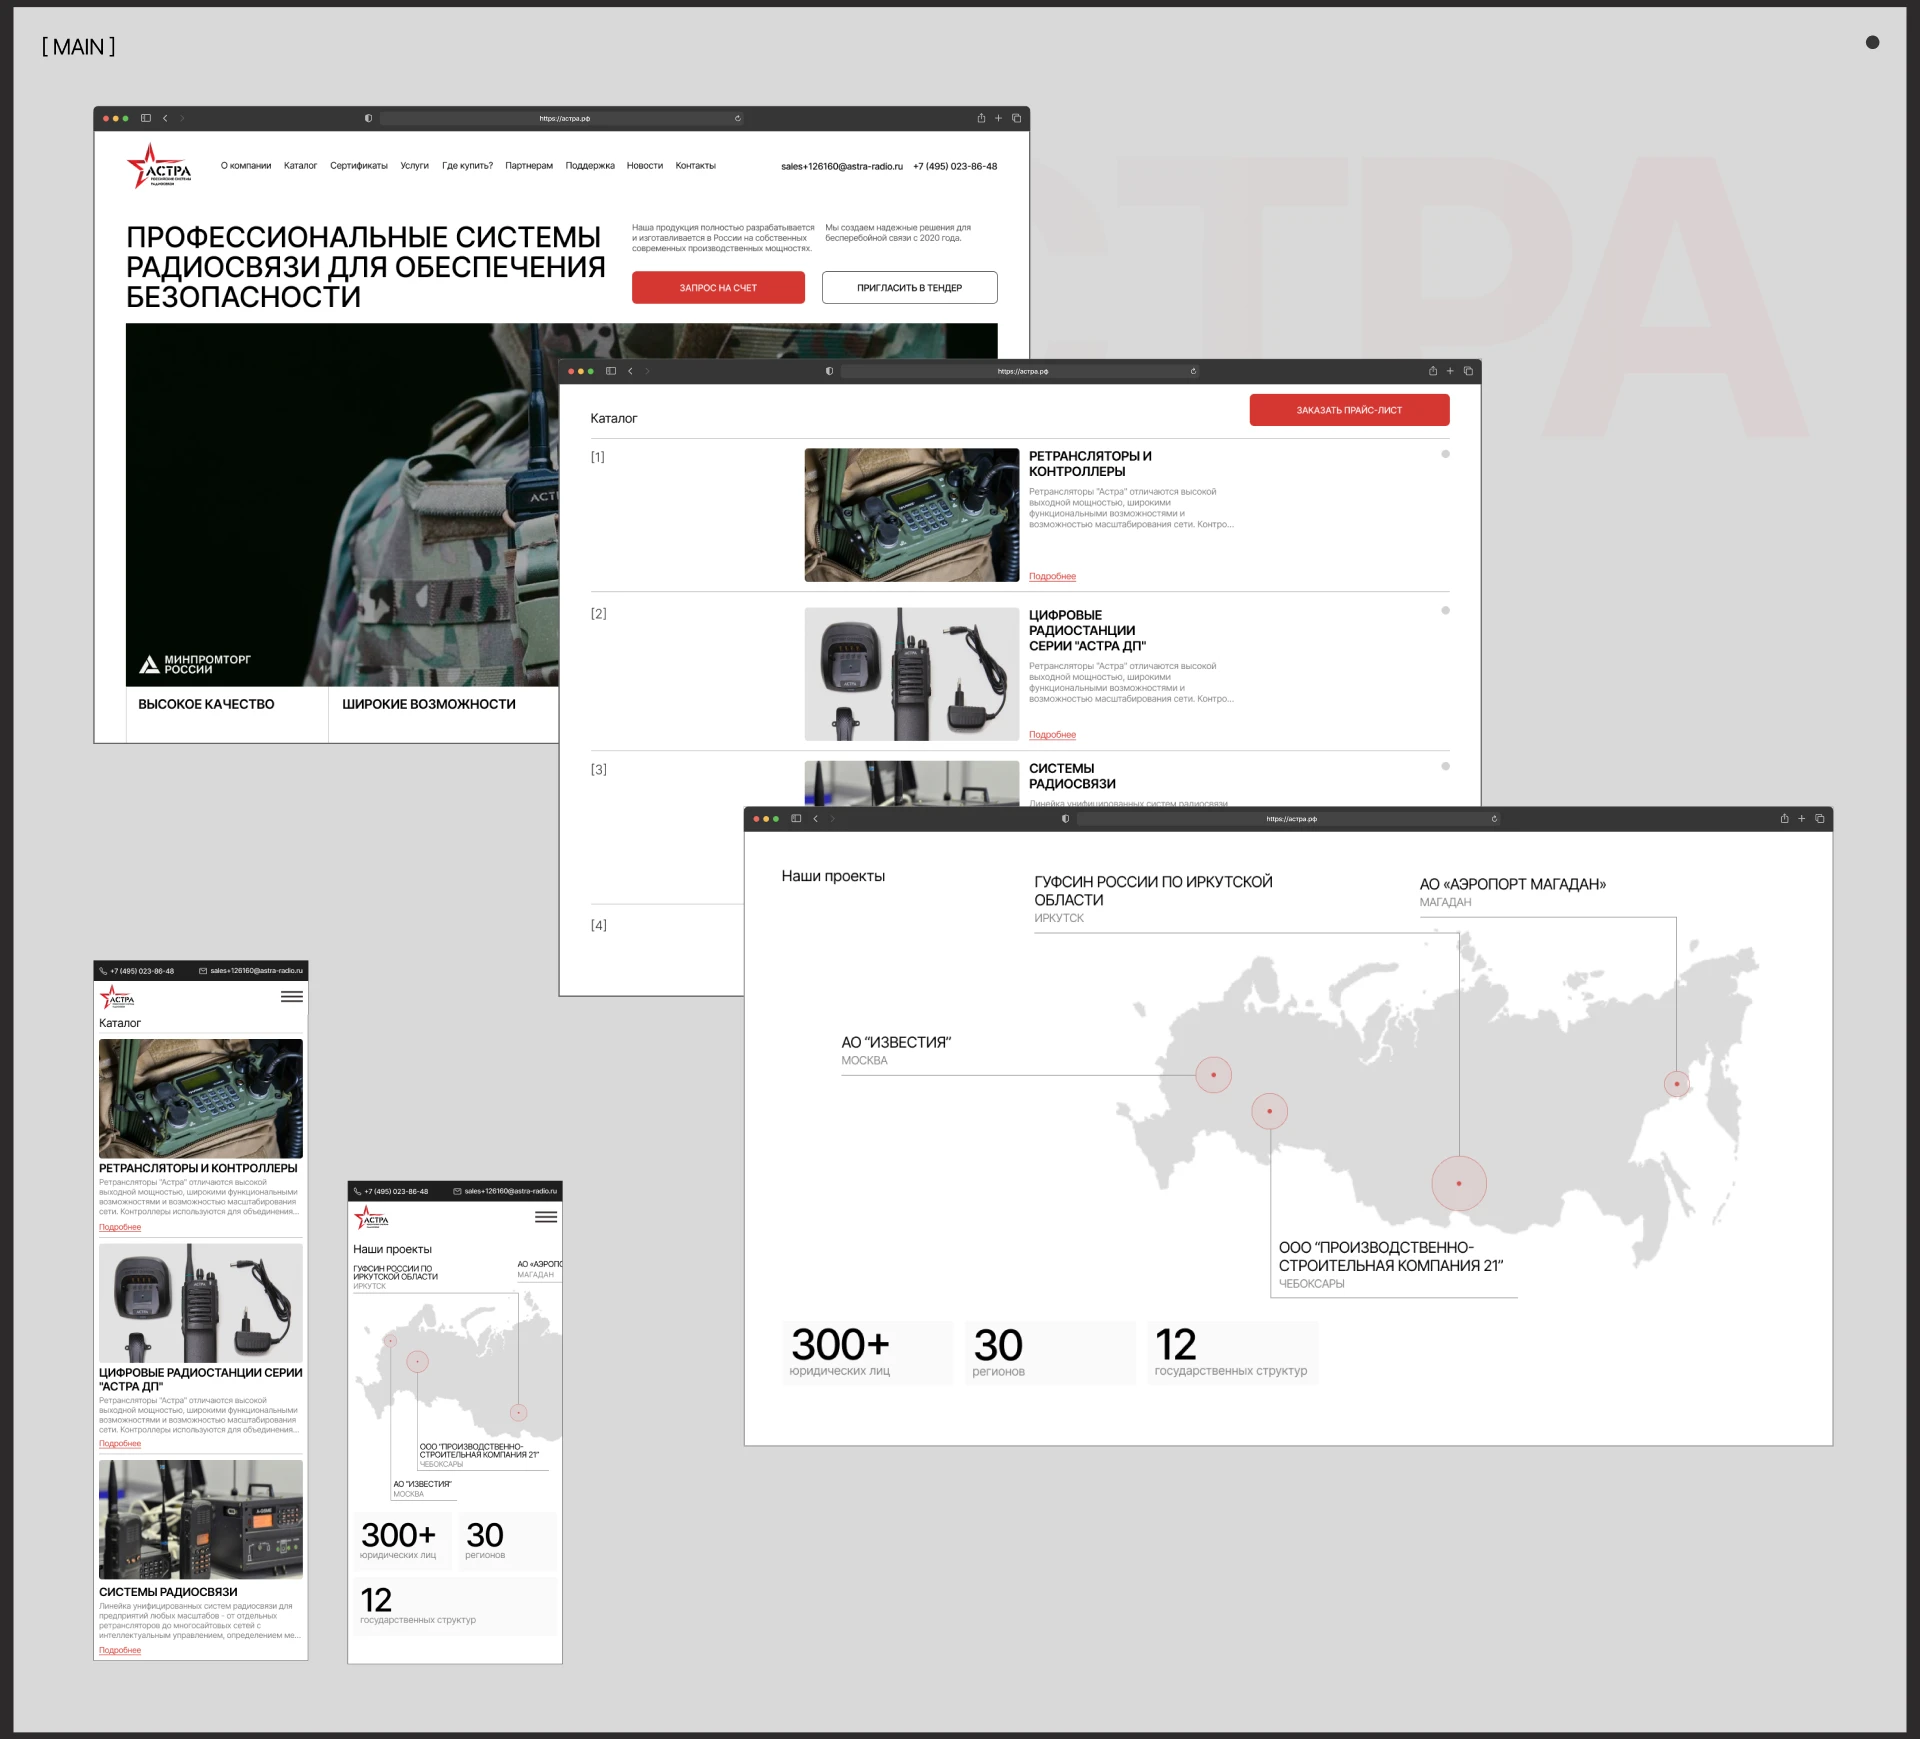Click tabs overview icon in projects browser
The image size is (1920, 1739).
(x=1819, y=819)
